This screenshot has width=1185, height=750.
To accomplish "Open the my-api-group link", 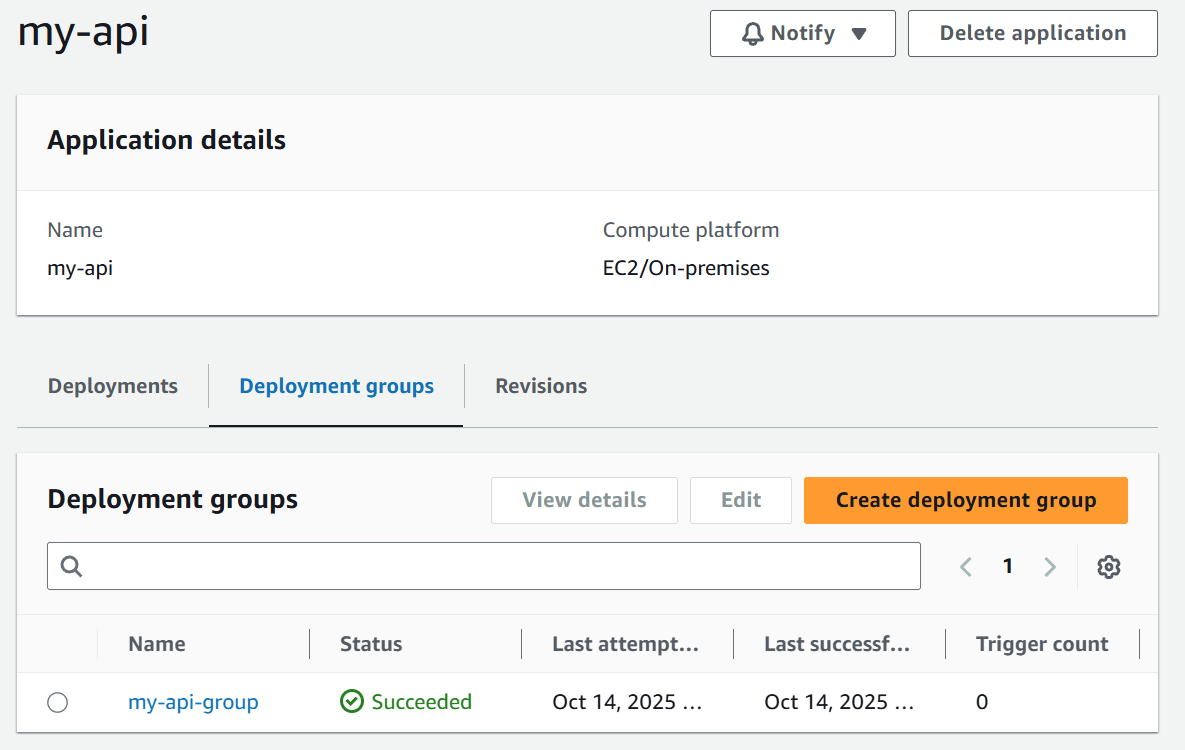I will point(193,702).
